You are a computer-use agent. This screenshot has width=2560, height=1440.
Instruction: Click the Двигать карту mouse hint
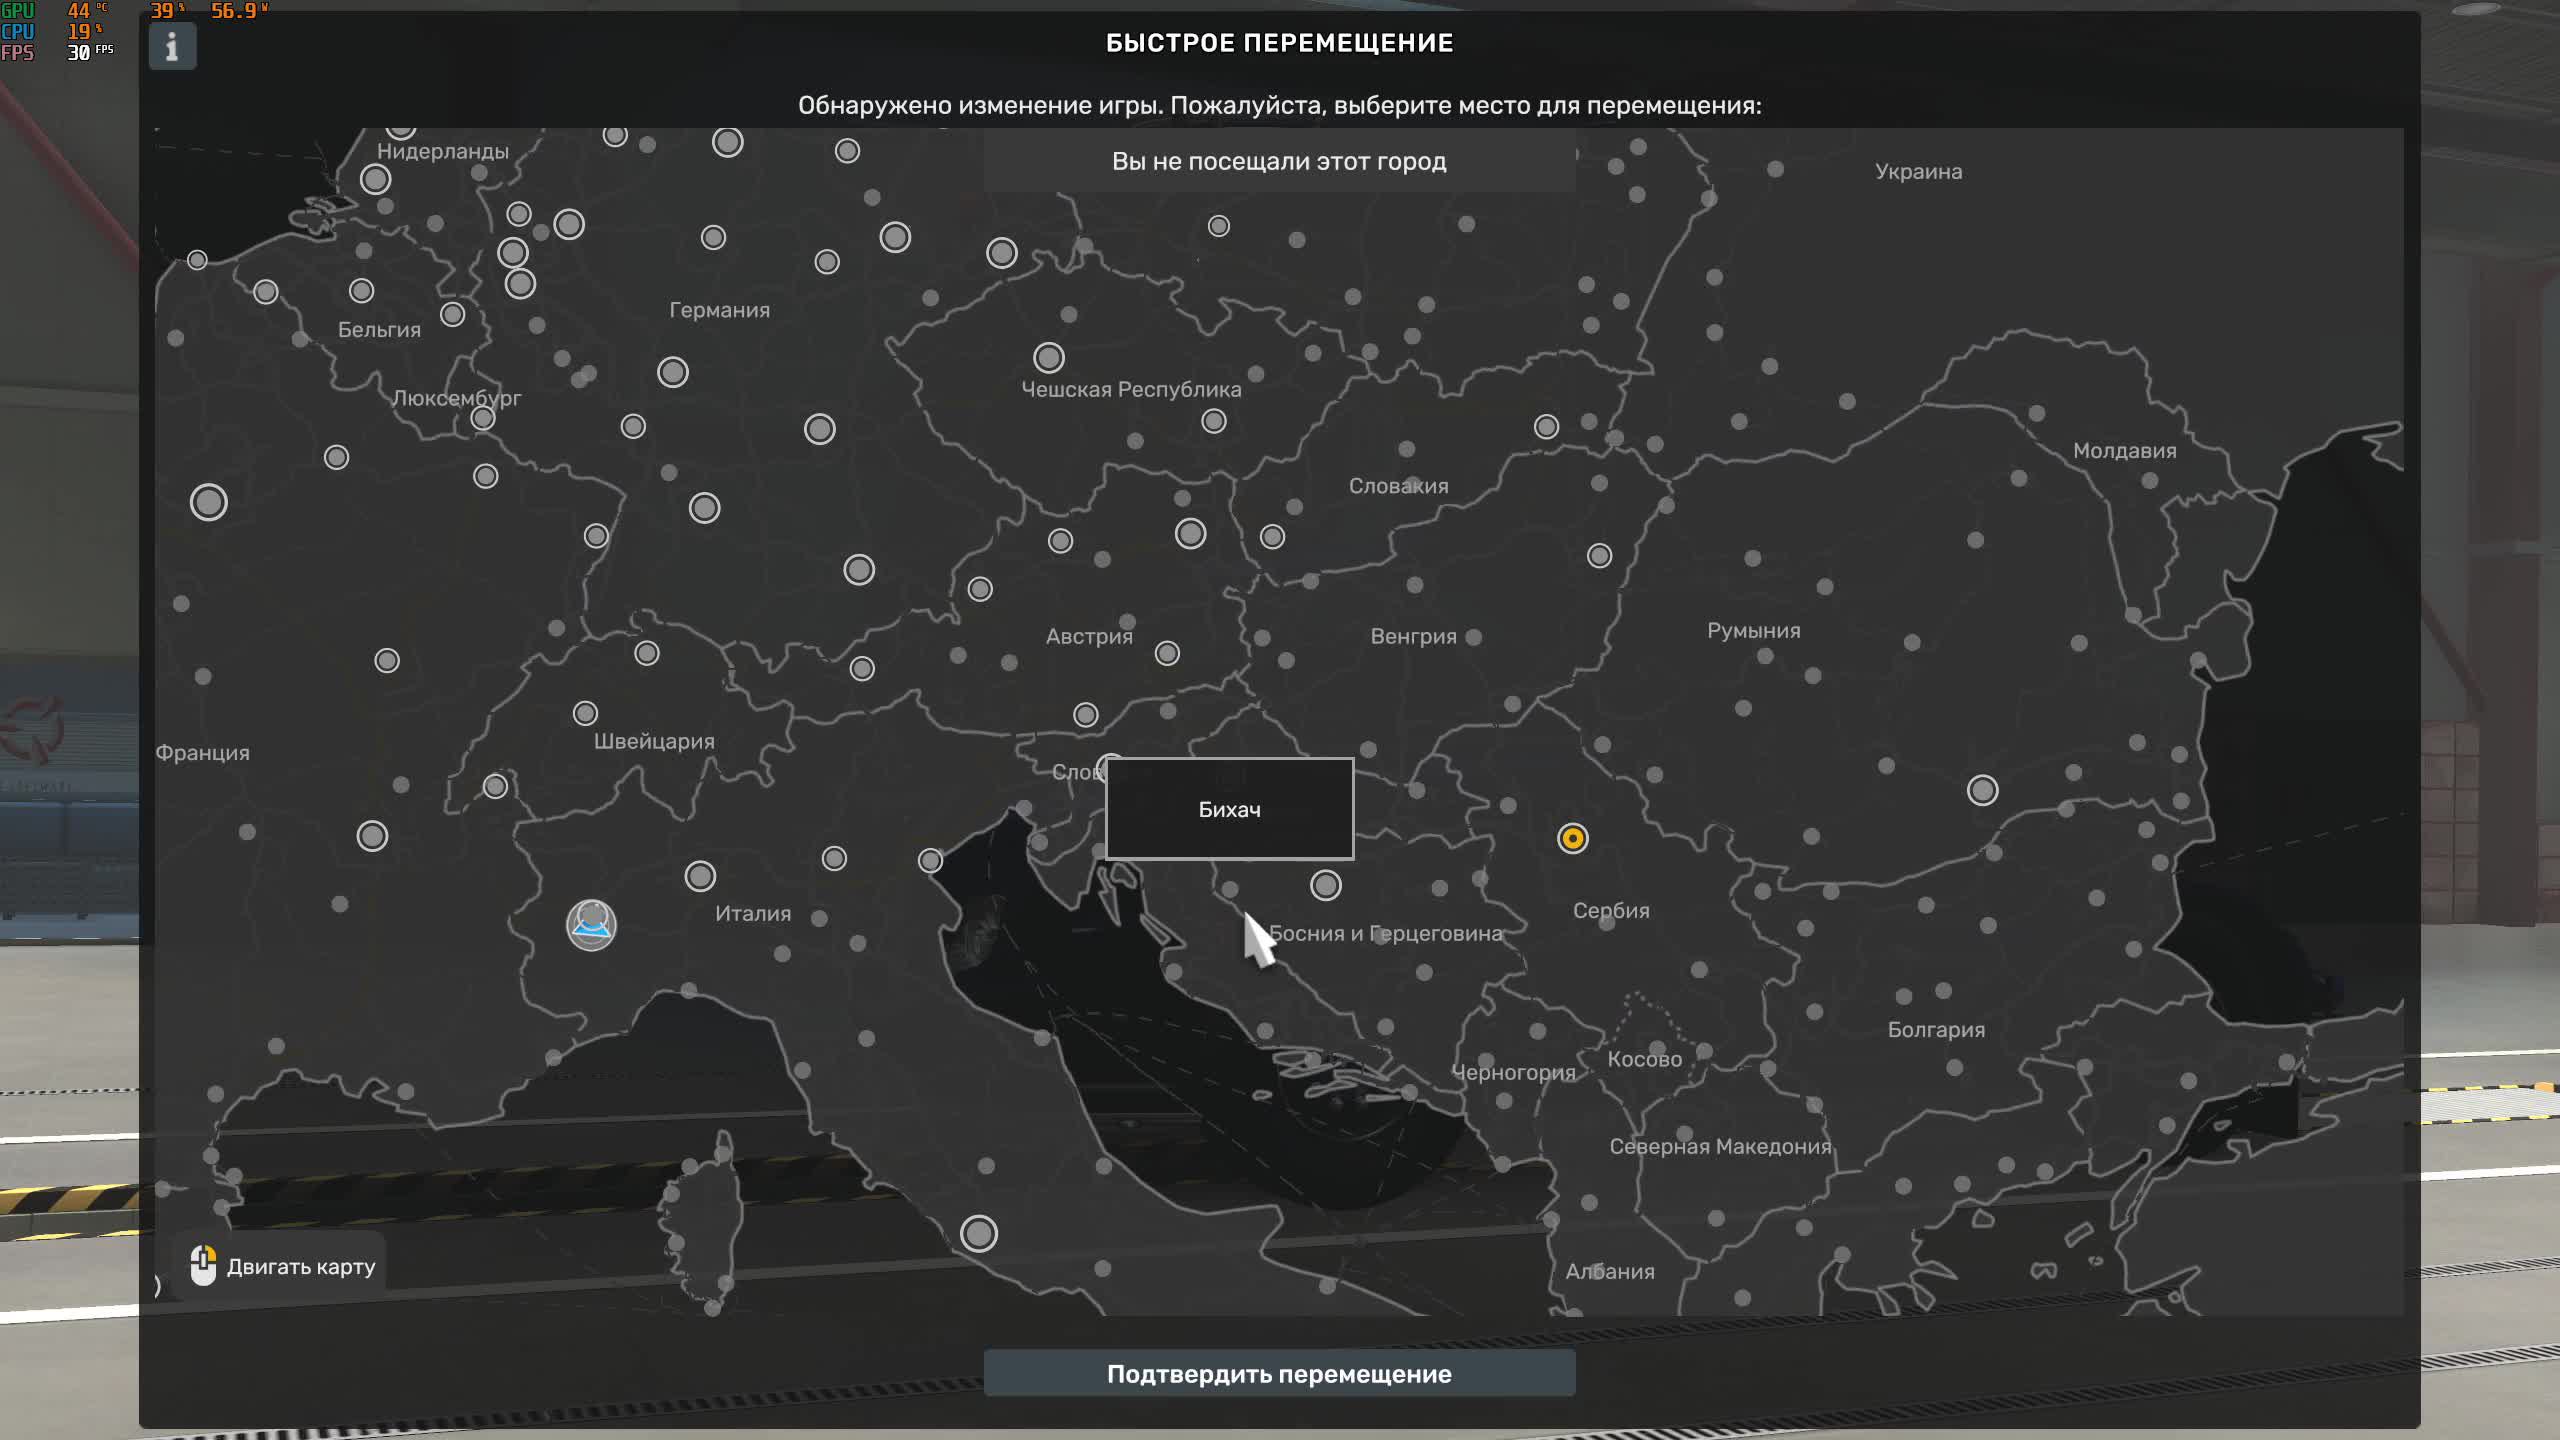click(x=283, y=1266)
